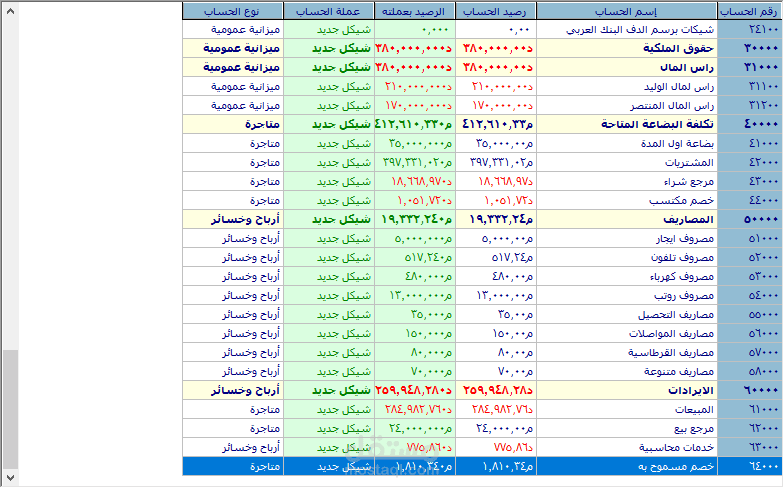Screen dimensions: 784x488
Task: Click account number ٤٢٠٠٠
Action: 750,163
